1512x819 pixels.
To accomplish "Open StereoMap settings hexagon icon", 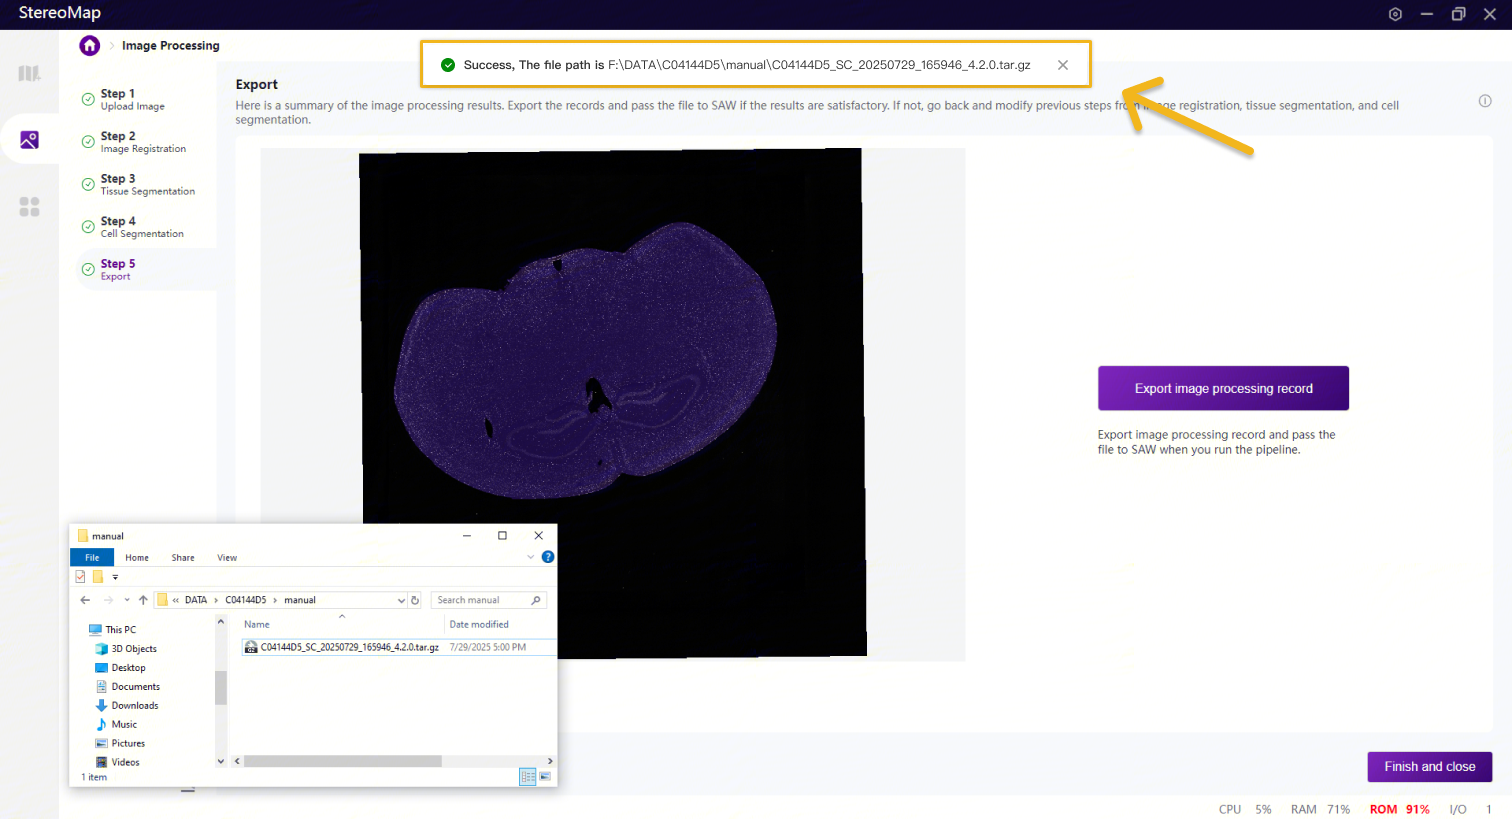I will click(x=1395, y=14).
